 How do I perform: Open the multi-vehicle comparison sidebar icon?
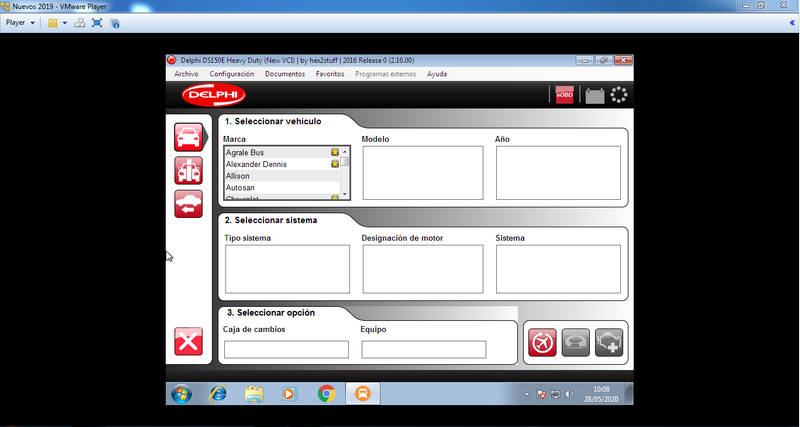188,170
